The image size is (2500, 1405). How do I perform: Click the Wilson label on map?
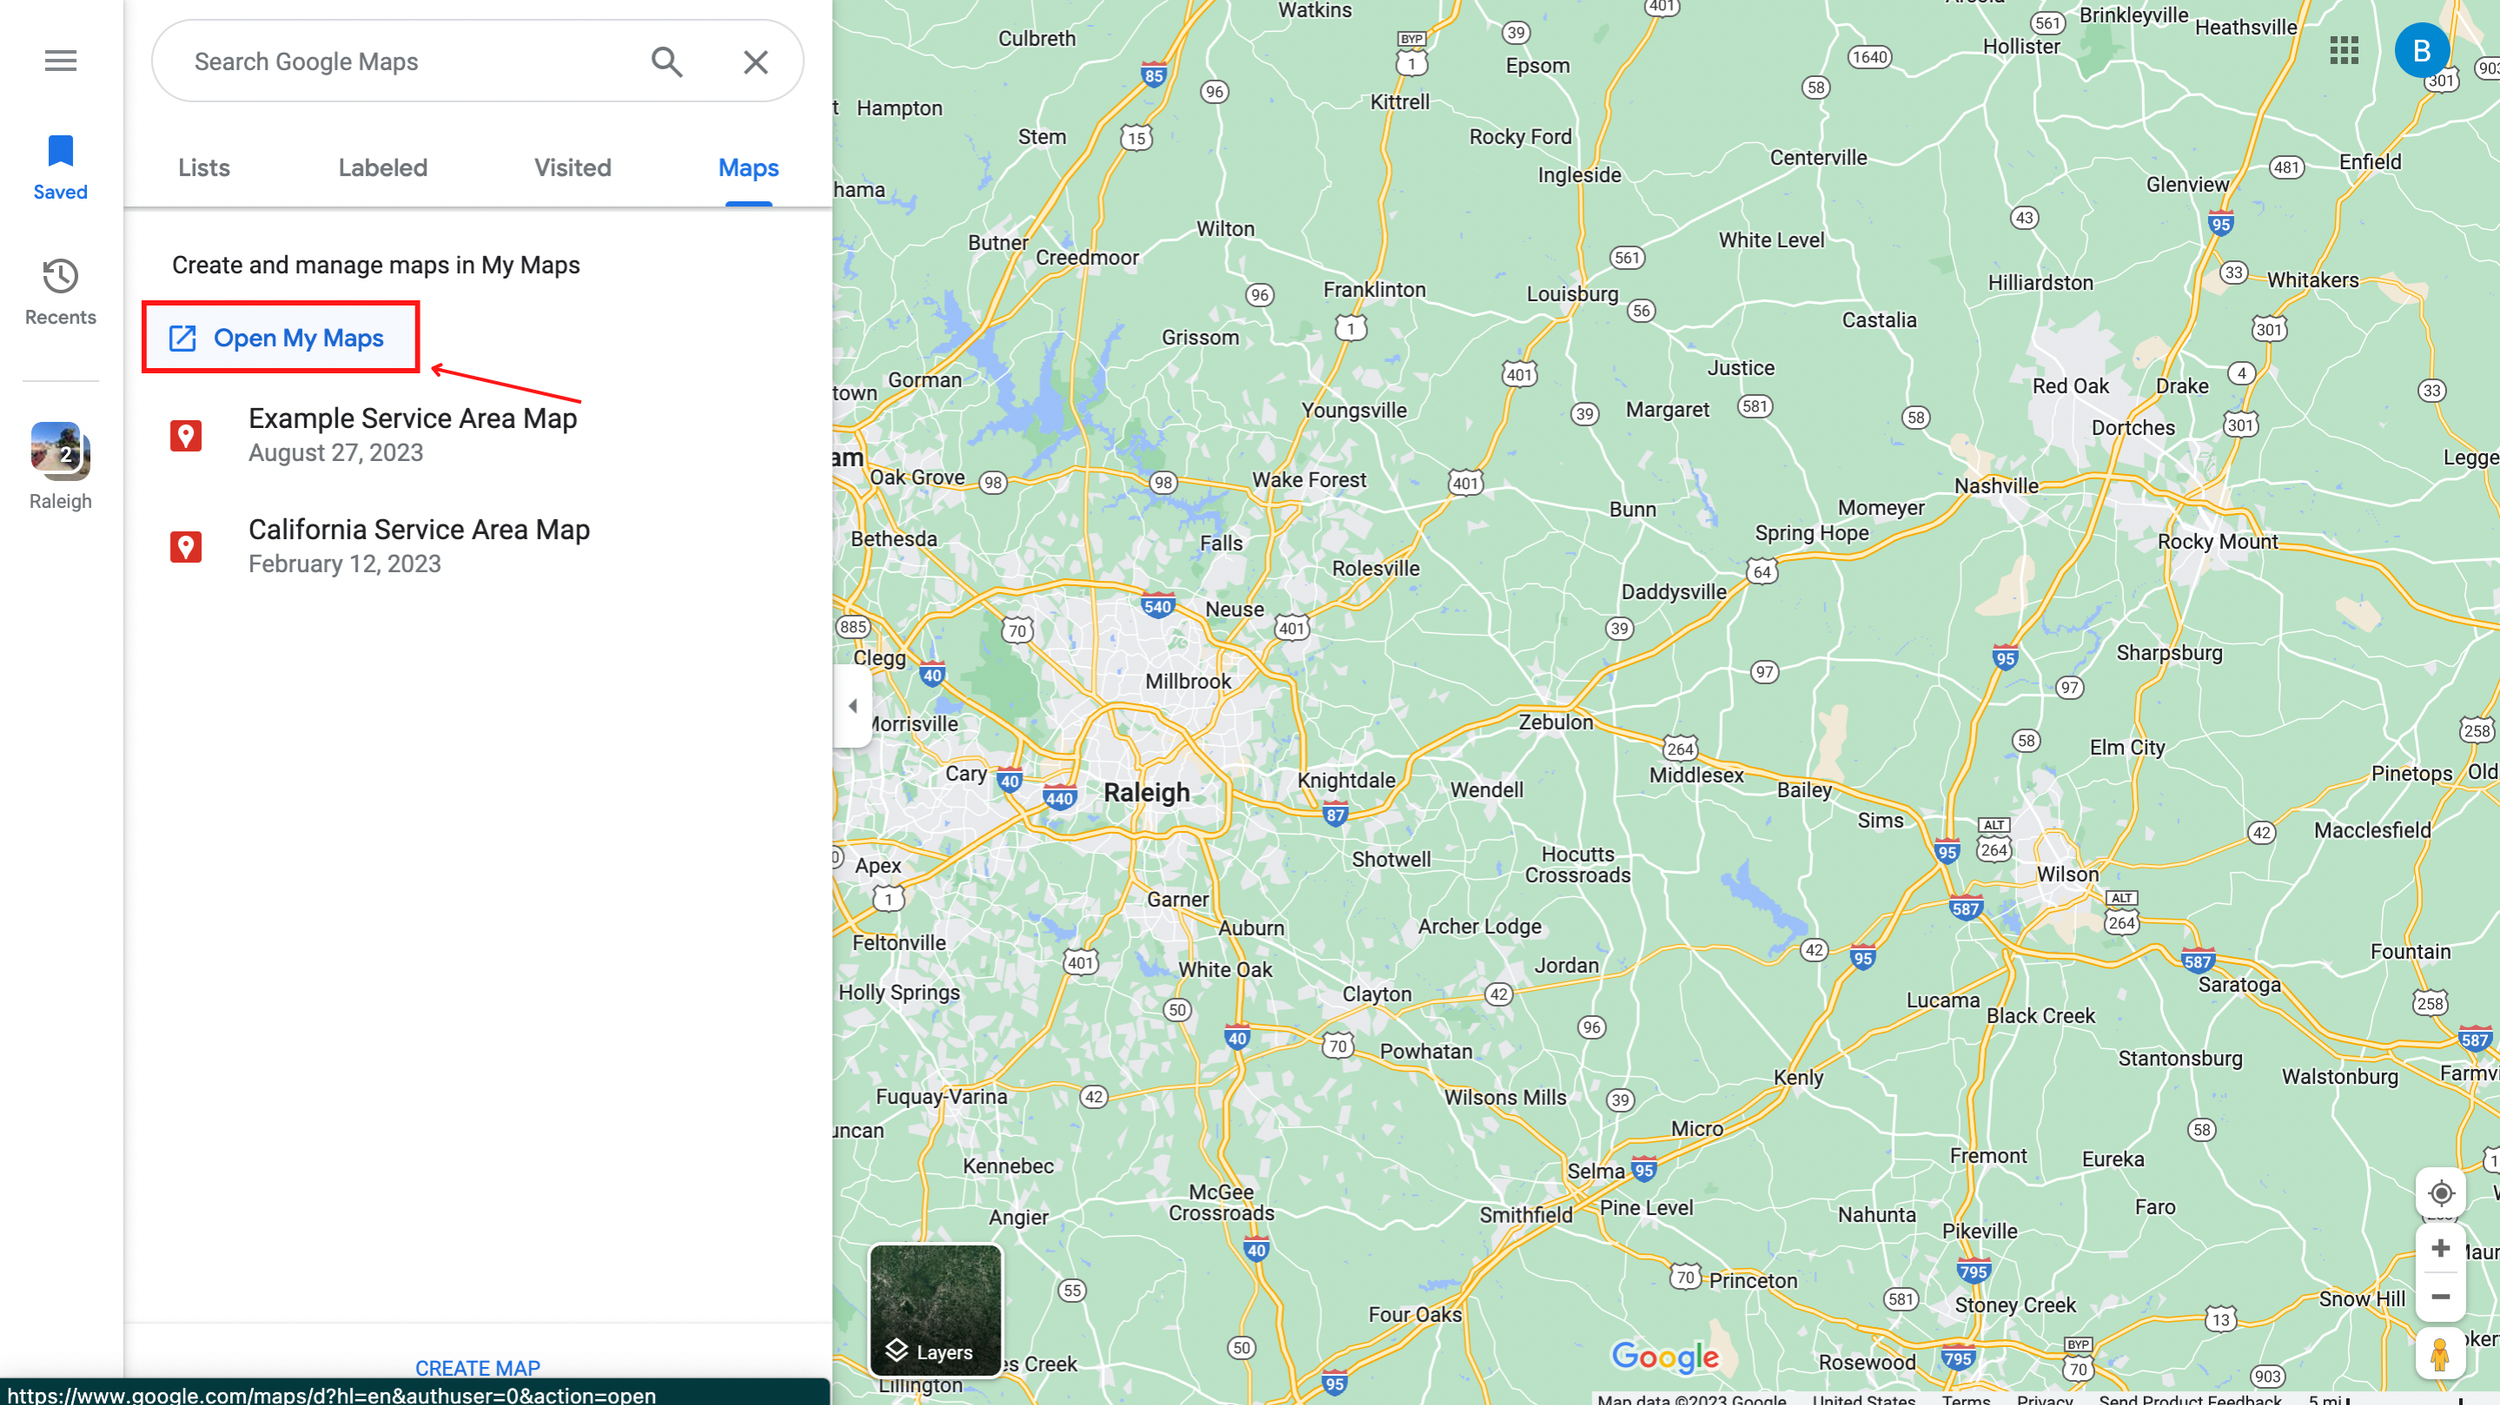(2067, 874)
